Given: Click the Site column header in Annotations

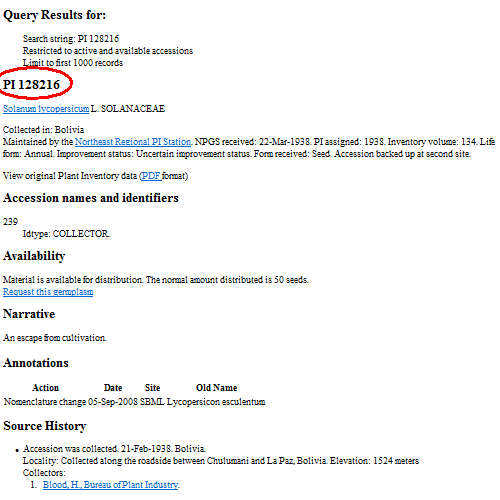Looking at the screenshot, I should [x=152, y=388].
